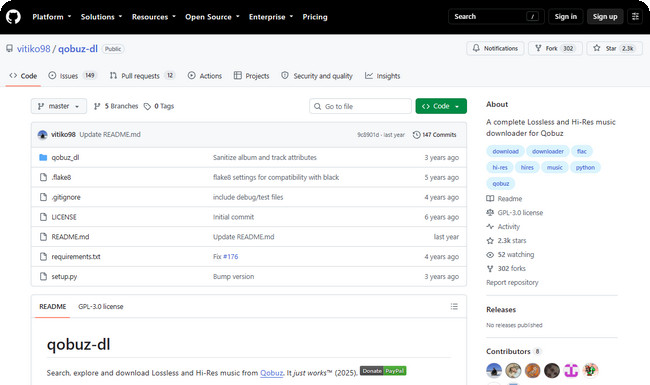Expand the green Code dropdown button
This screenshot has width=650, height=385.
pos(441,106)
